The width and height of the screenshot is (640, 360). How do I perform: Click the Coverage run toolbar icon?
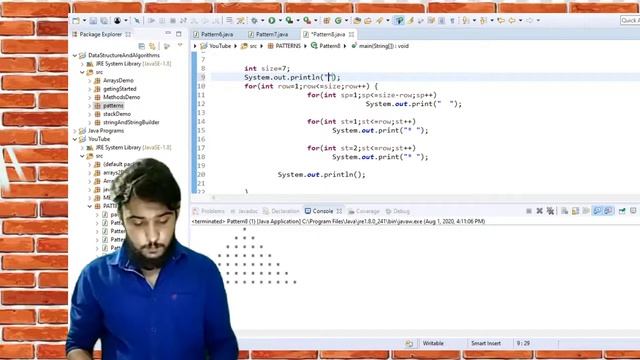[289, 20]
